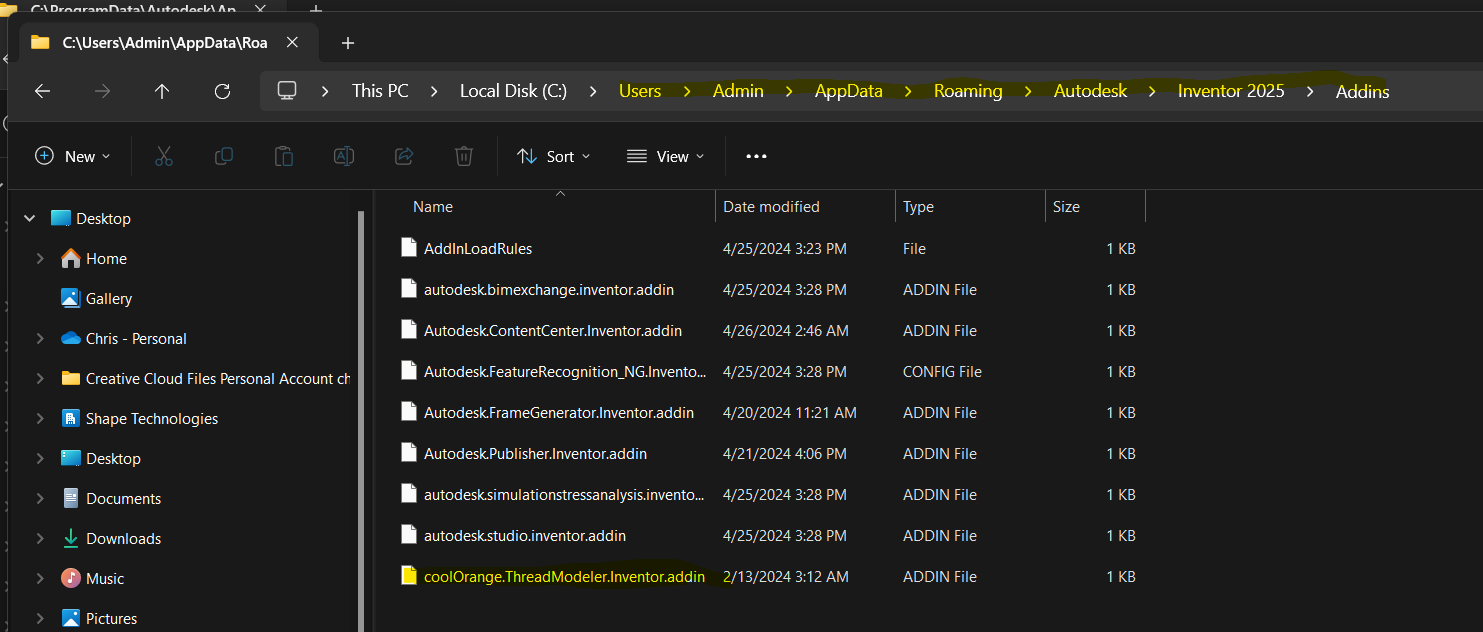Open the New item menu
Image resolution: width=1483 pixels, height=632 pixels.
pos(72,156)
